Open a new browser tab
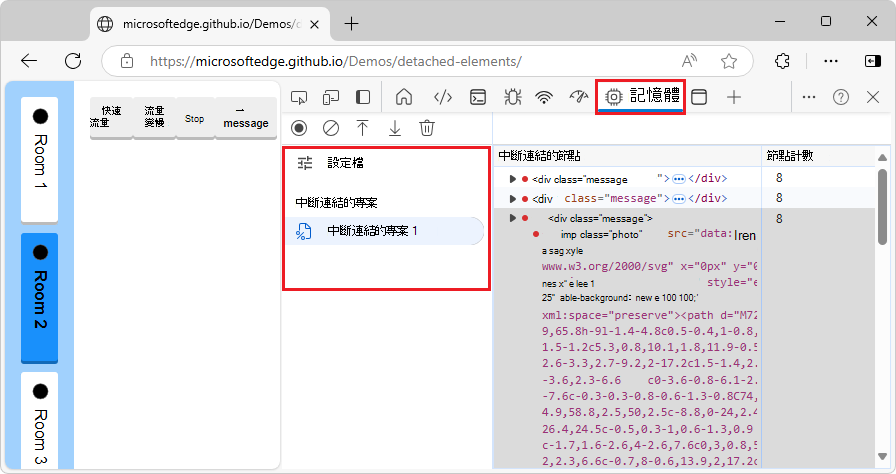Image resolution: width=896 pixels, height=474 pixels. pyautogui.click(x=351, y=24)
